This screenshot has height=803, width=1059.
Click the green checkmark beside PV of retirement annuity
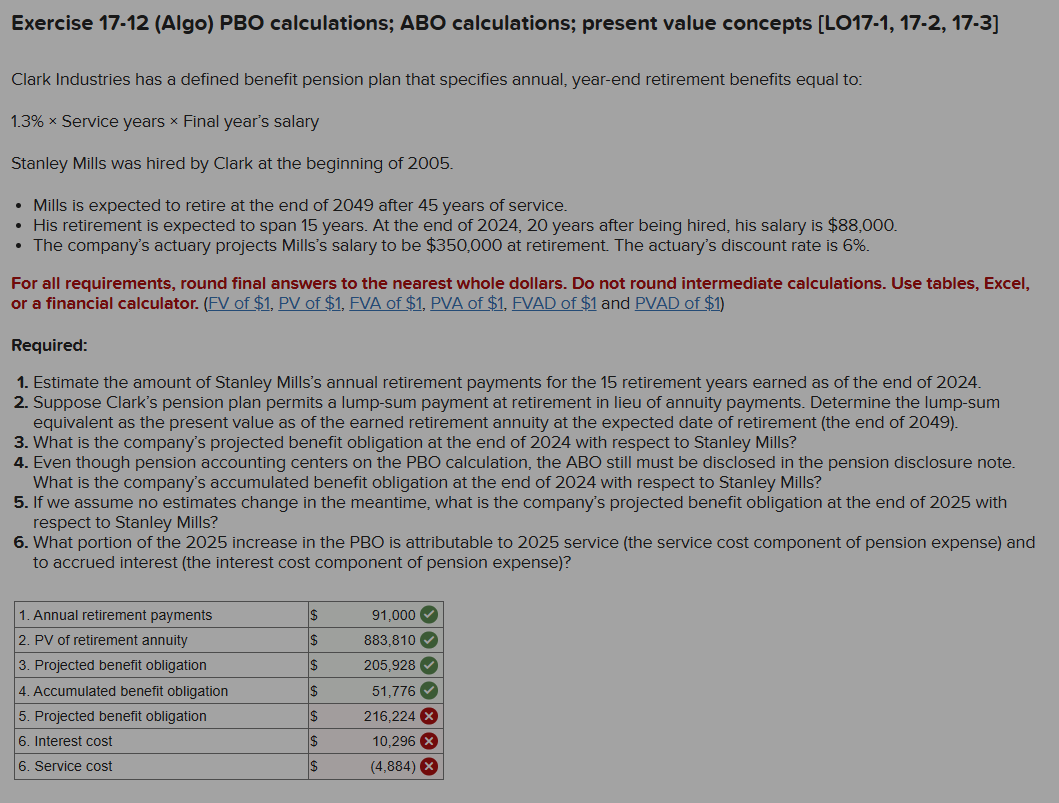click(x=429, y=640)
